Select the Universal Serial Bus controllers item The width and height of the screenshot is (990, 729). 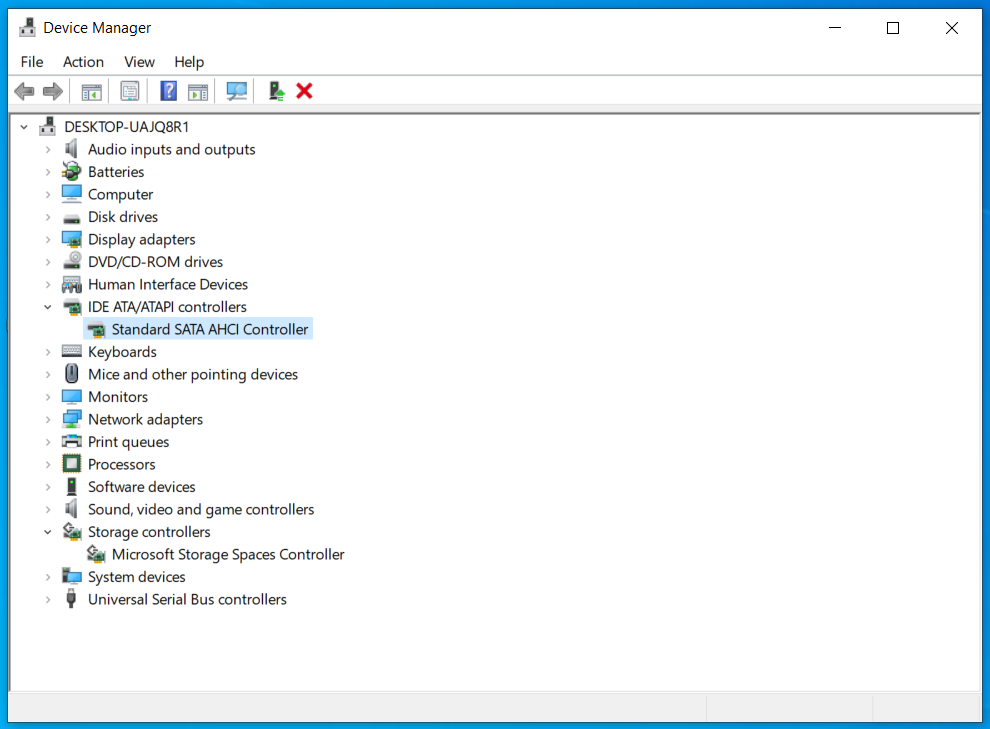click(187, 600)
